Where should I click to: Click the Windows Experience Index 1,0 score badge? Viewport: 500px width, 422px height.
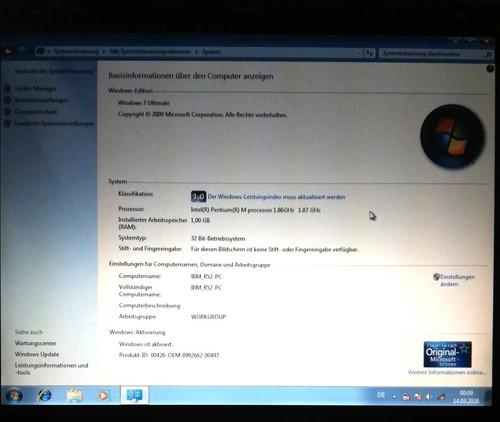(198, 197)
